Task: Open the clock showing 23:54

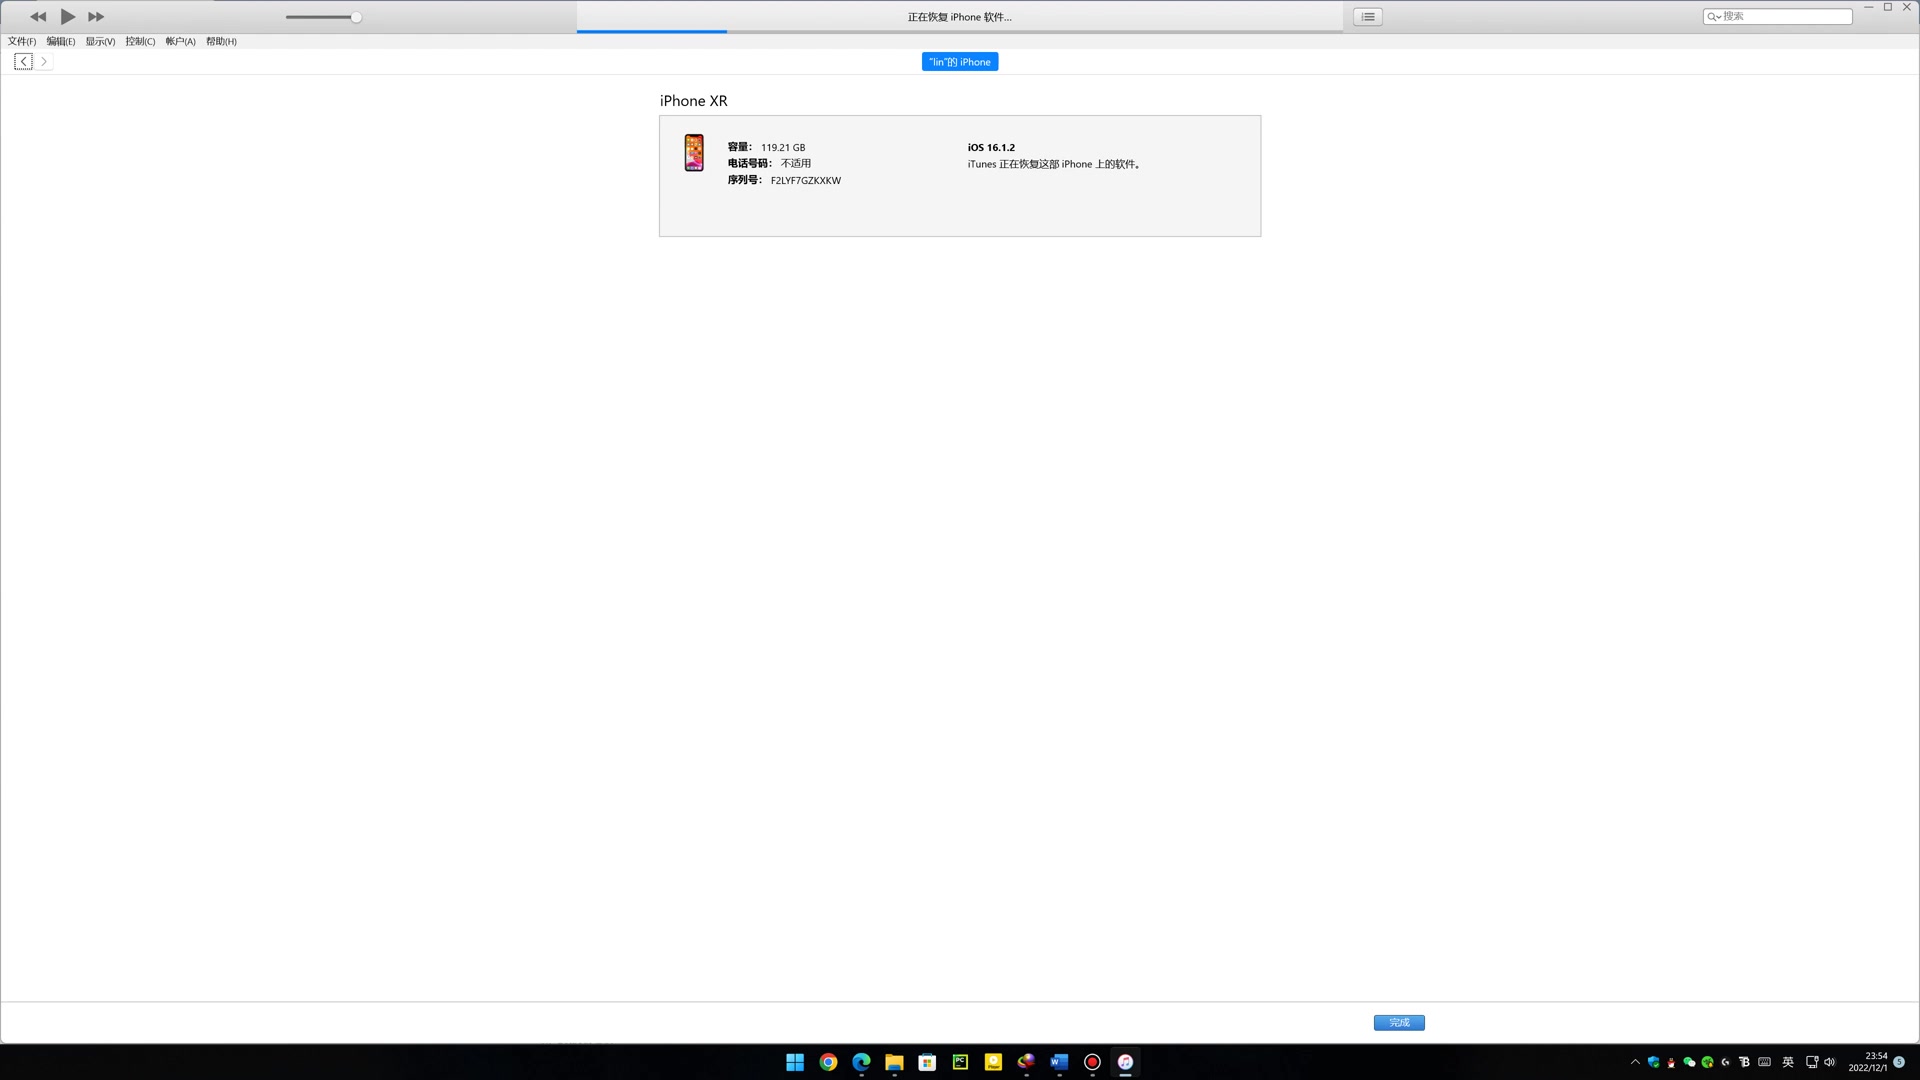Action: click(1867, 1062)
